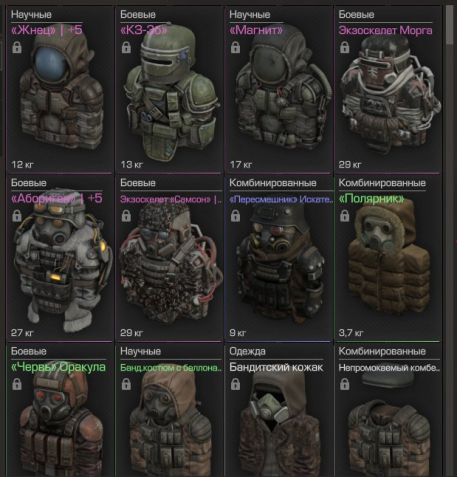The width and height of the screenshot is (457, 477).
Task: Click the Бандитский кожак item name
Action: (x=276, y=367)
